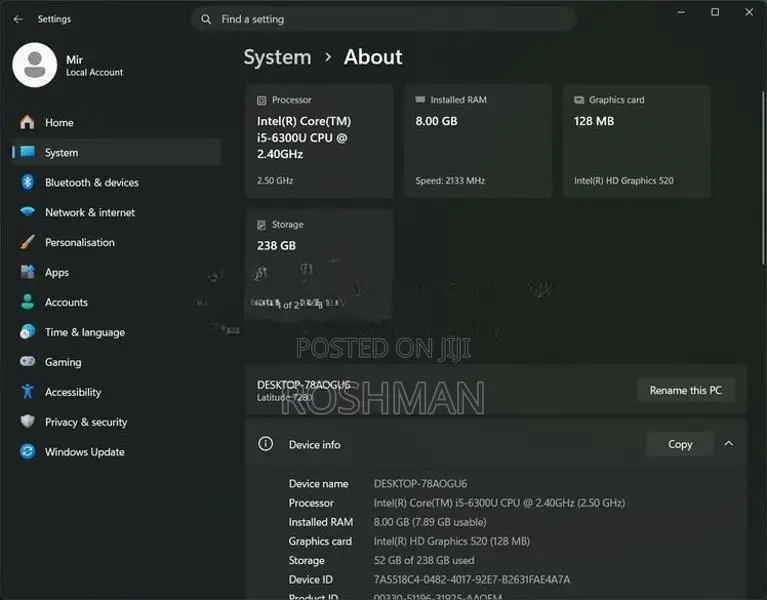The image size is (767, 600).
Task: Click the 52 GB of 238 GB used text
Action: click(x=424, y=560)
